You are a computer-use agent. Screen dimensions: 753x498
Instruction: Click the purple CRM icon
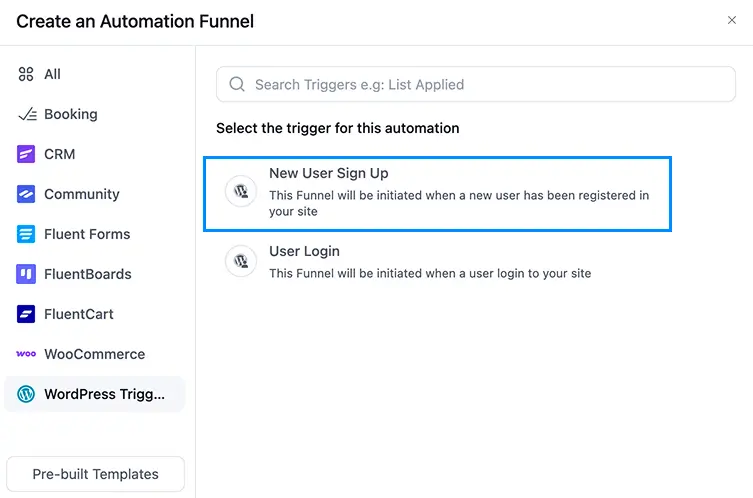[x=26, y=154]
